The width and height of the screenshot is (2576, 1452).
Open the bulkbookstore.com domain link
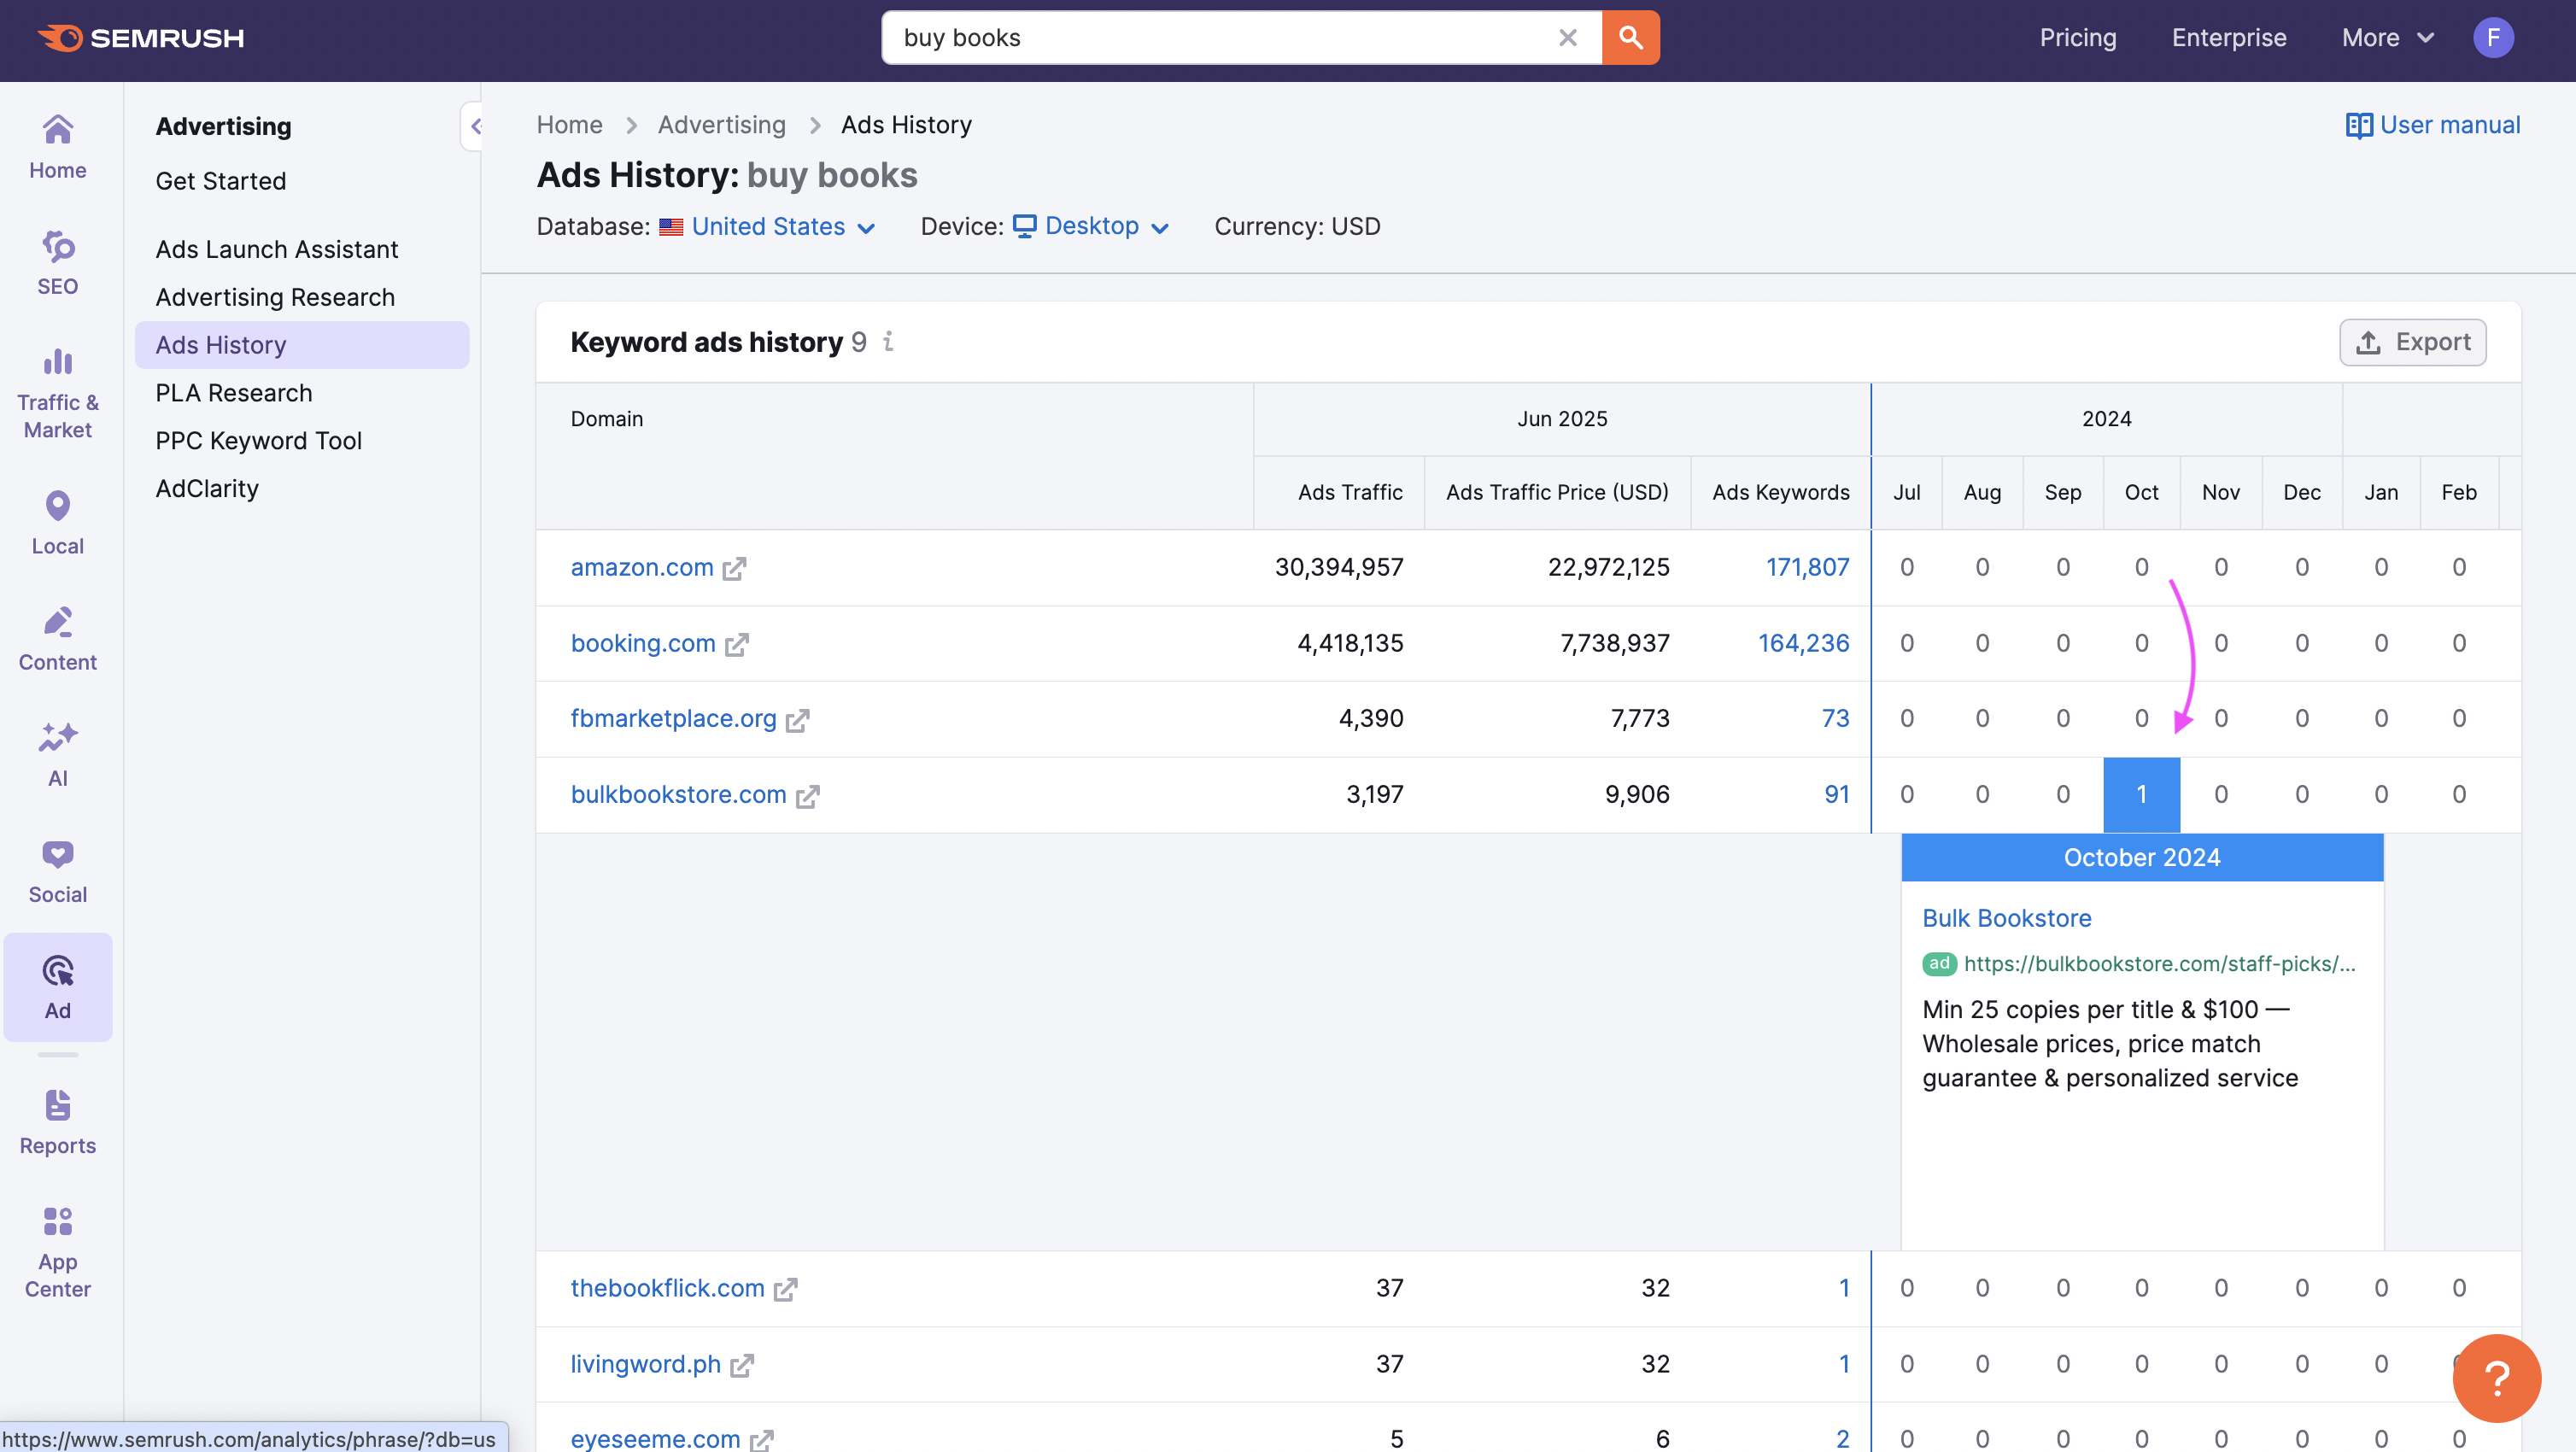678,795
